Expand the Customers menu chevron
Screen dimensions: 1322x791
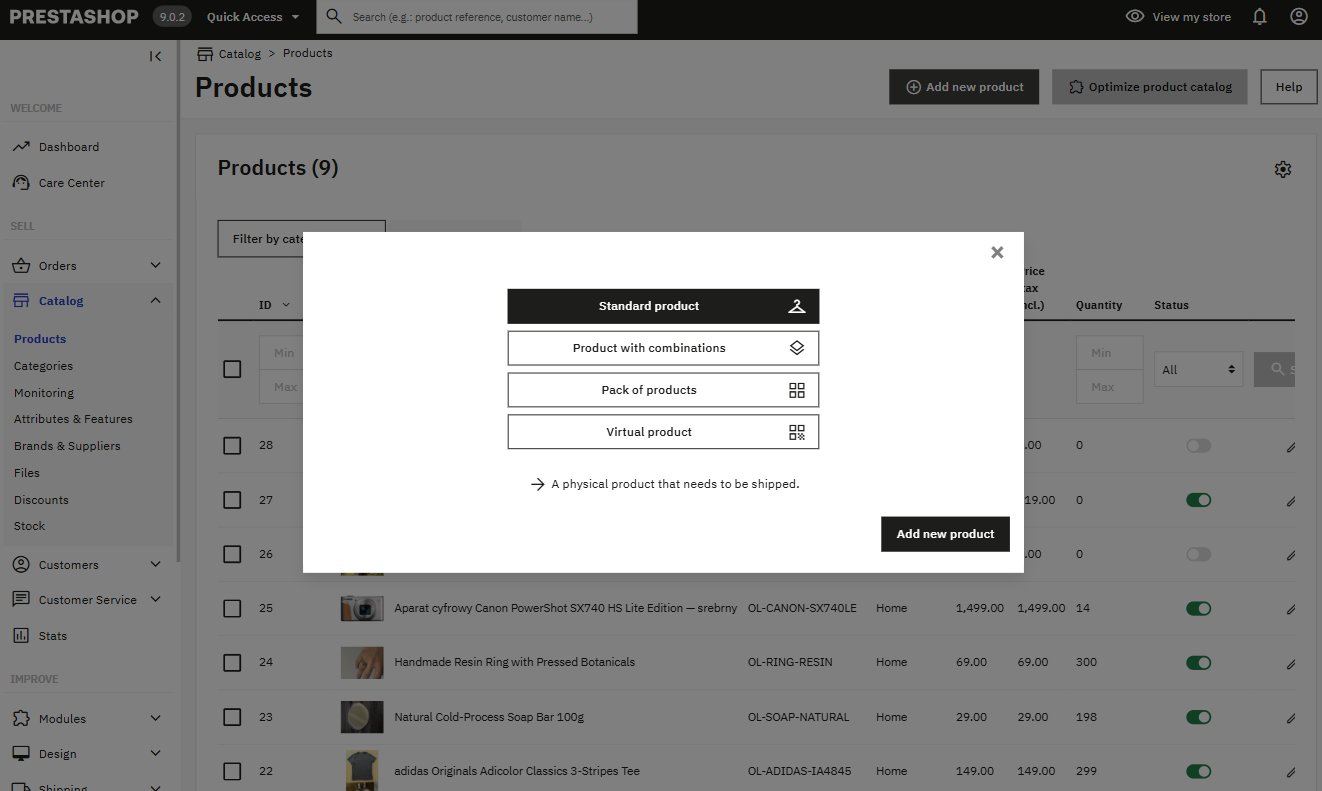[155, 564]
